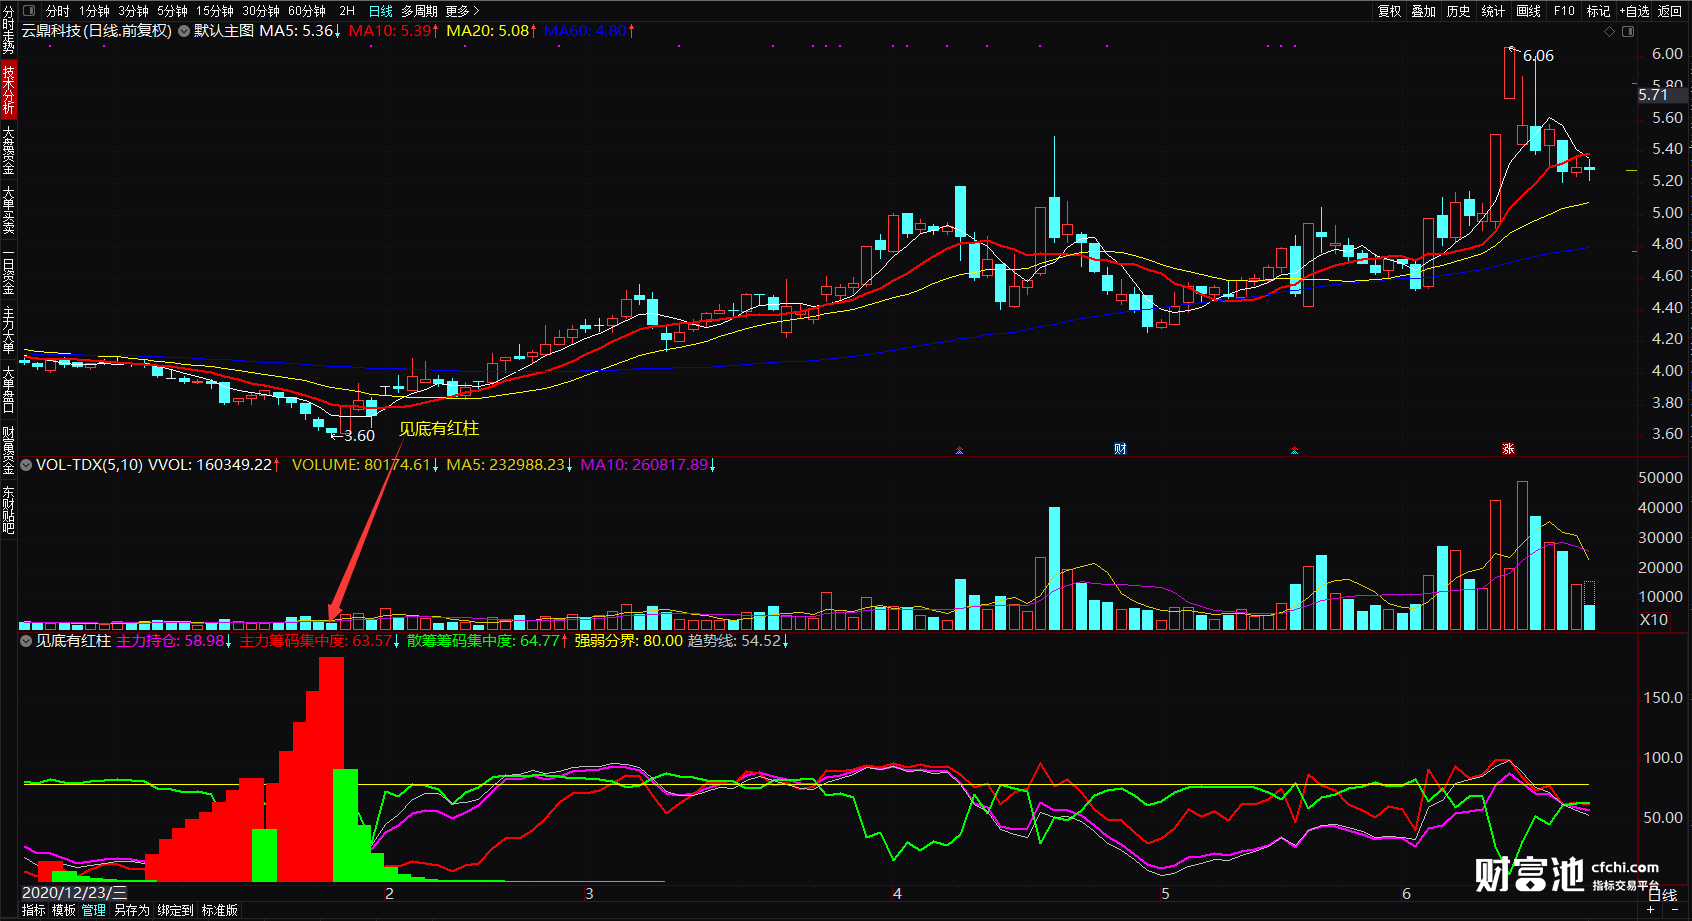The width and height of the screenshot is (1692, 921).
Task: Click 返回 to go back
Action: (x=1670, y=11)
